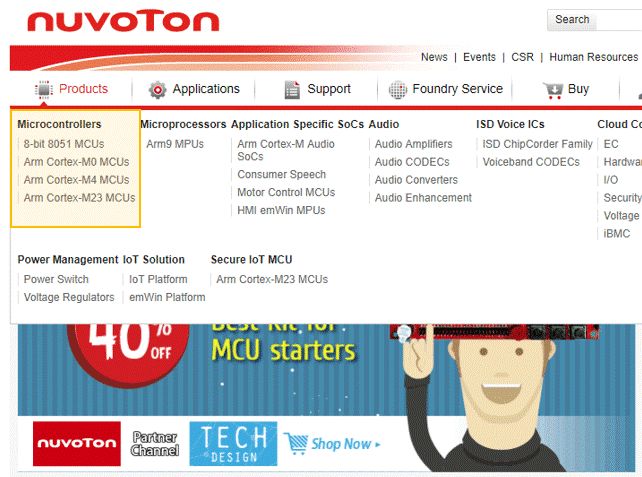Screen dimensions: 642x477
Task: Open Motor Control MCUs
Action: click(x=286, y=192)
